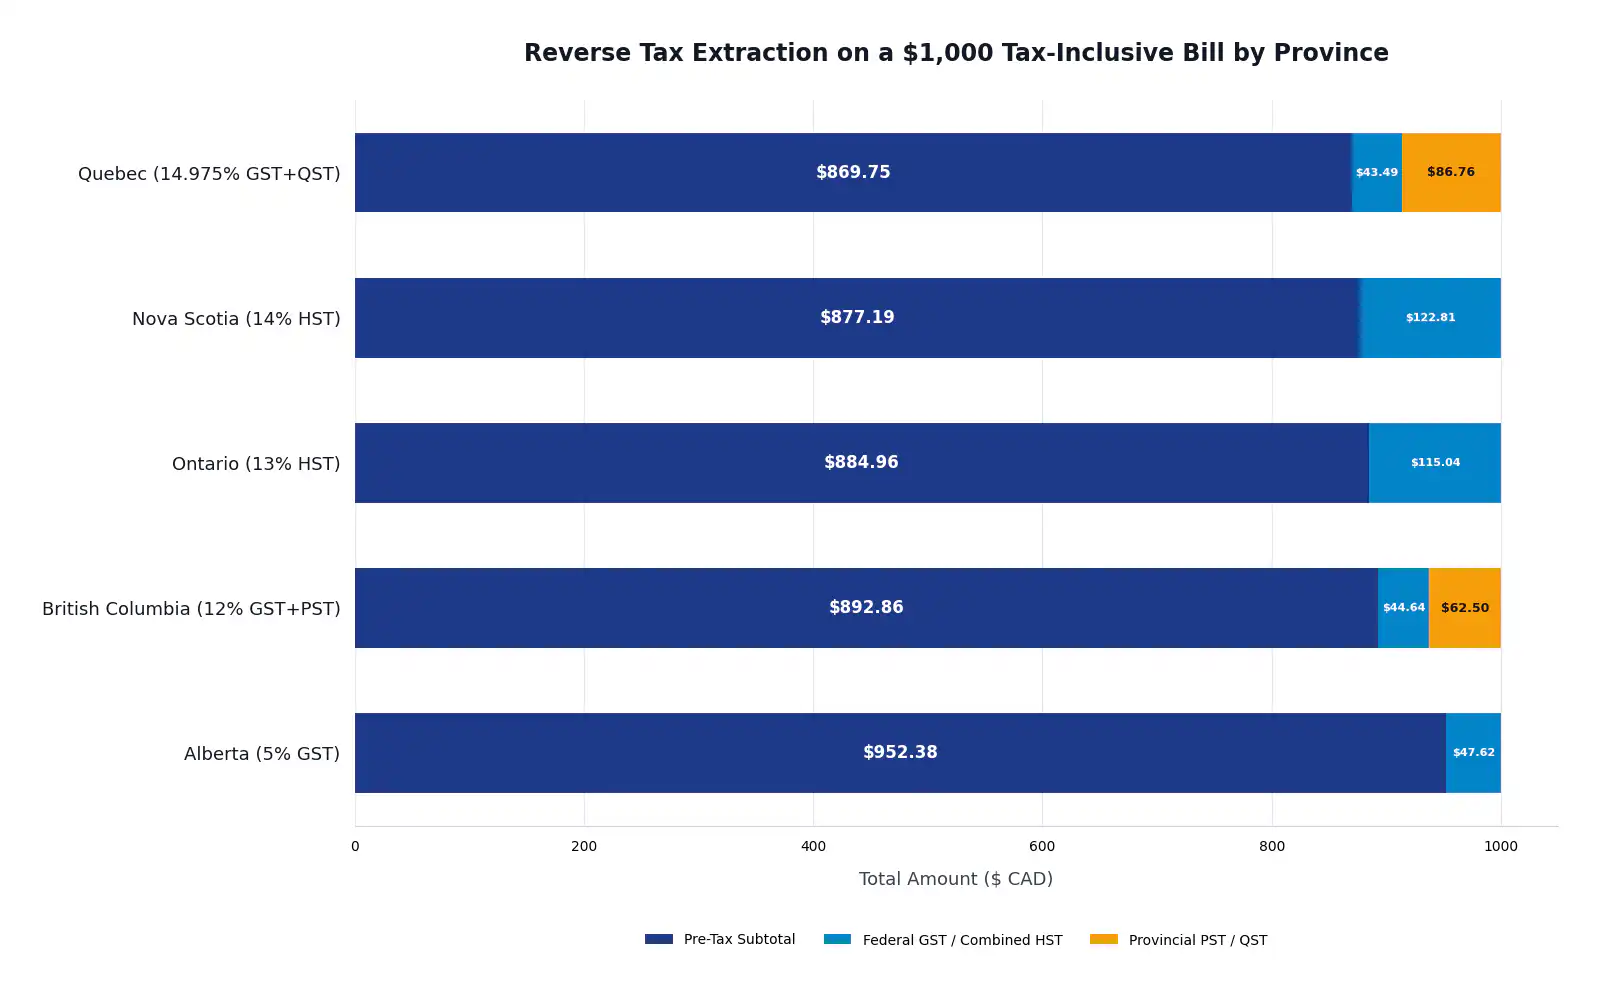
Task: Click the Ontario (13% HST) axis label
Action: [256, 463]
